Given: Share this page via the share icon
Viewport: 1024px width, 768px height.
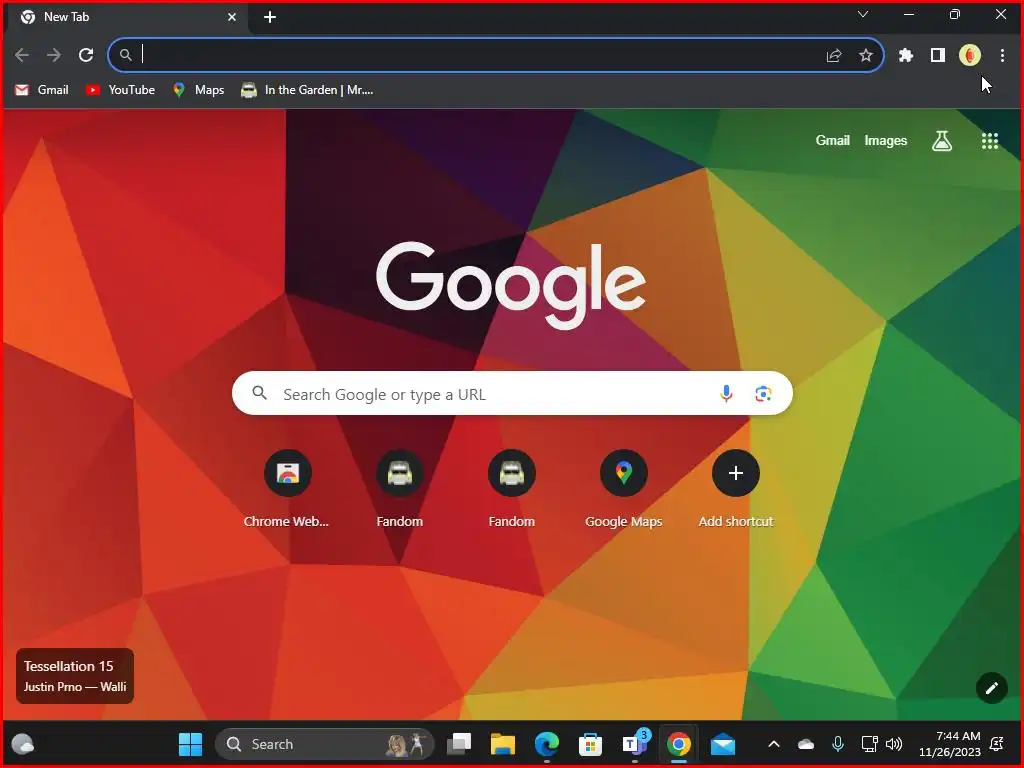Looking at the screenshot, I should pyautogui.click(x=833, y=56).
